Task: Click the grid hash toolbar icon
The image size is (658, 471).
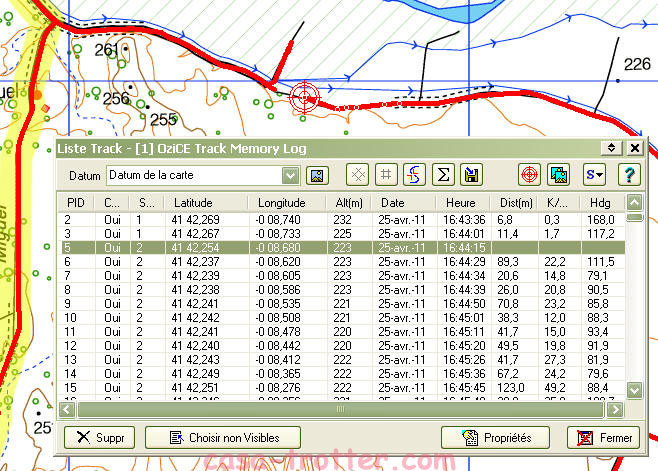Action: [386, 175]
